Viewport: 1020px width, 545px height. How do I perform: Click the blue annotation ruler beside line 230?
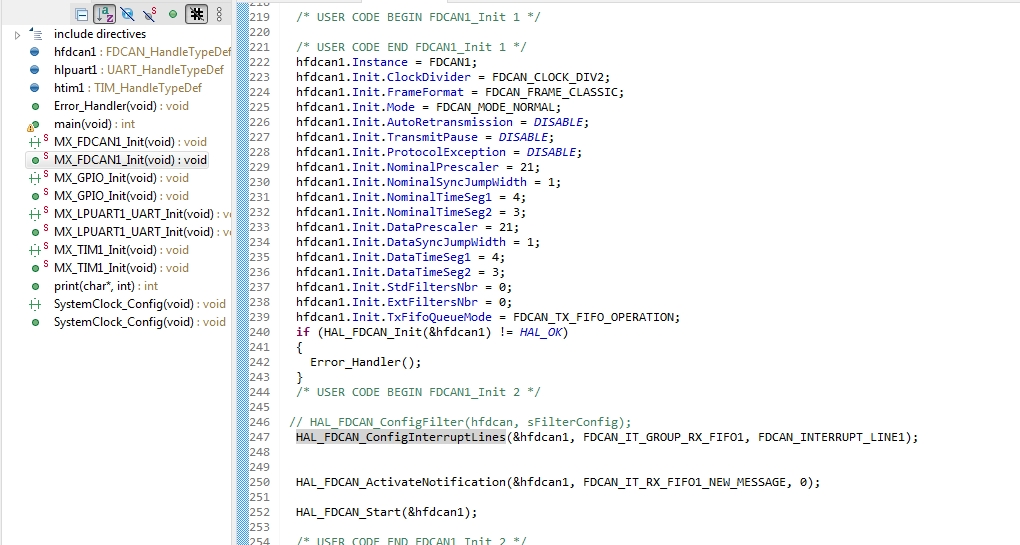(243, 182)
